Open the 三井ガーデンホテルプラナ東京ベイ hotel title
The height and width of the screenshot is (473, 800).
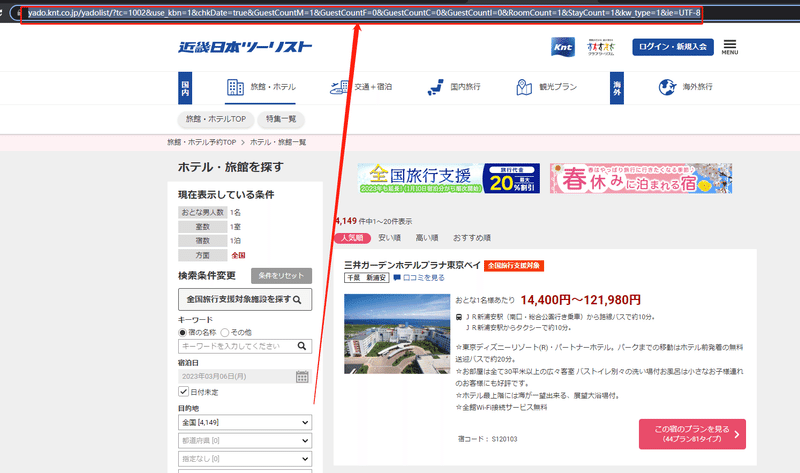coord(412,265)
